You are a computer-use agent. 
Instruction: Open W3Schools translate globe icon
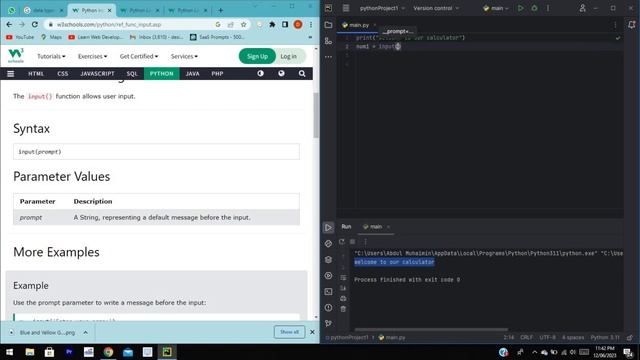[x=281, y=73]
